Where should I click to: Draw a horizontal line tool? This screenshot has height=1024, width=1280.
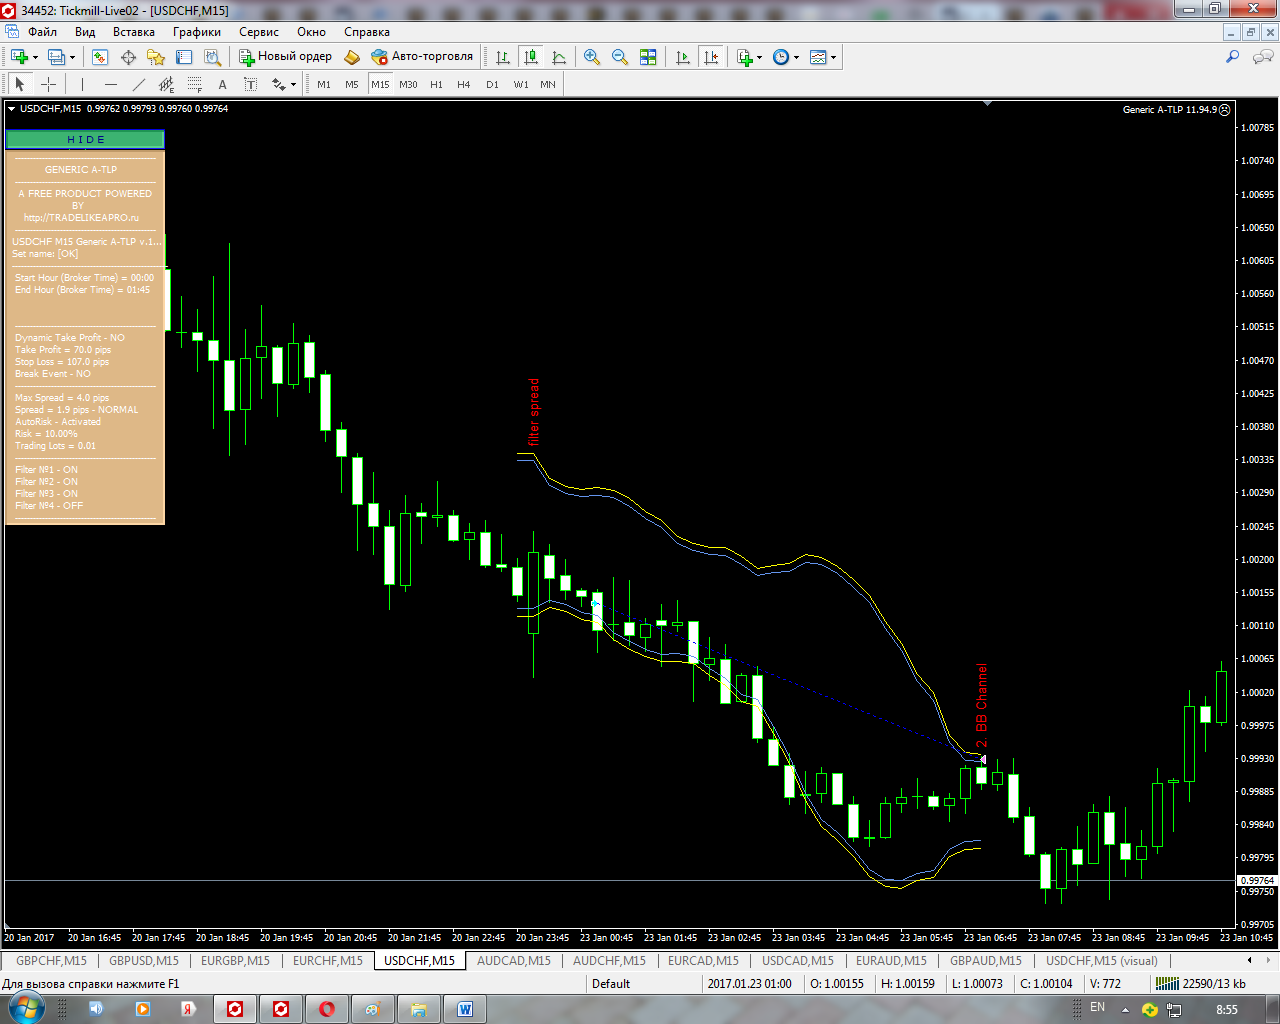pos(110,84)
